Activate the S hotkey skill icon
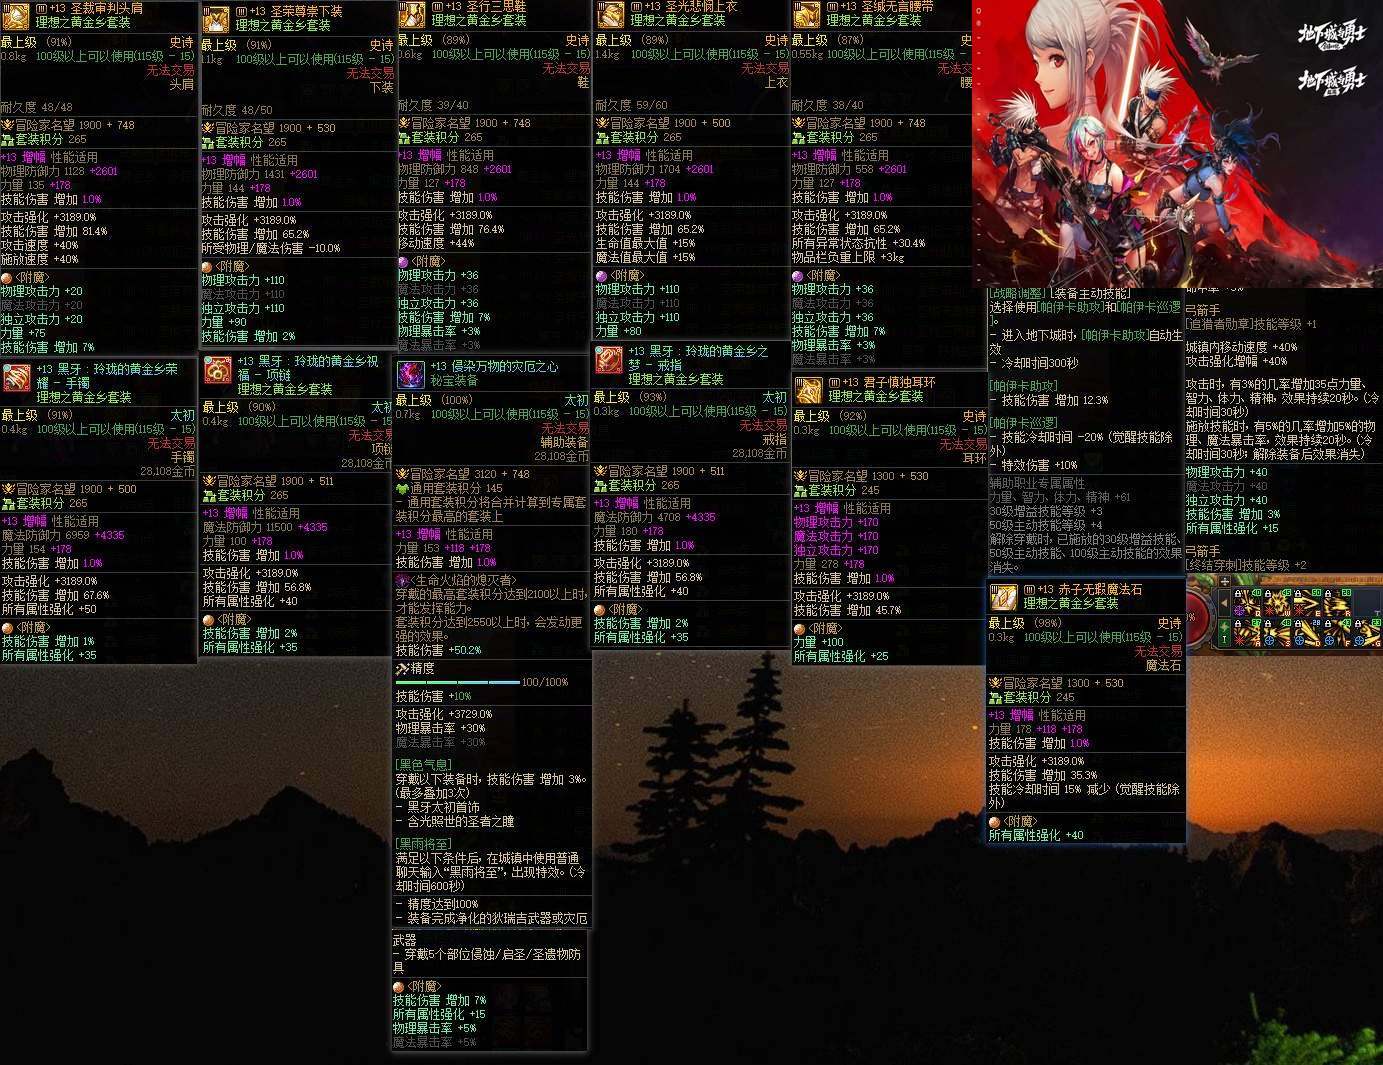The width and height of the screenshot is (1383, 1065). pos(1277,633)
